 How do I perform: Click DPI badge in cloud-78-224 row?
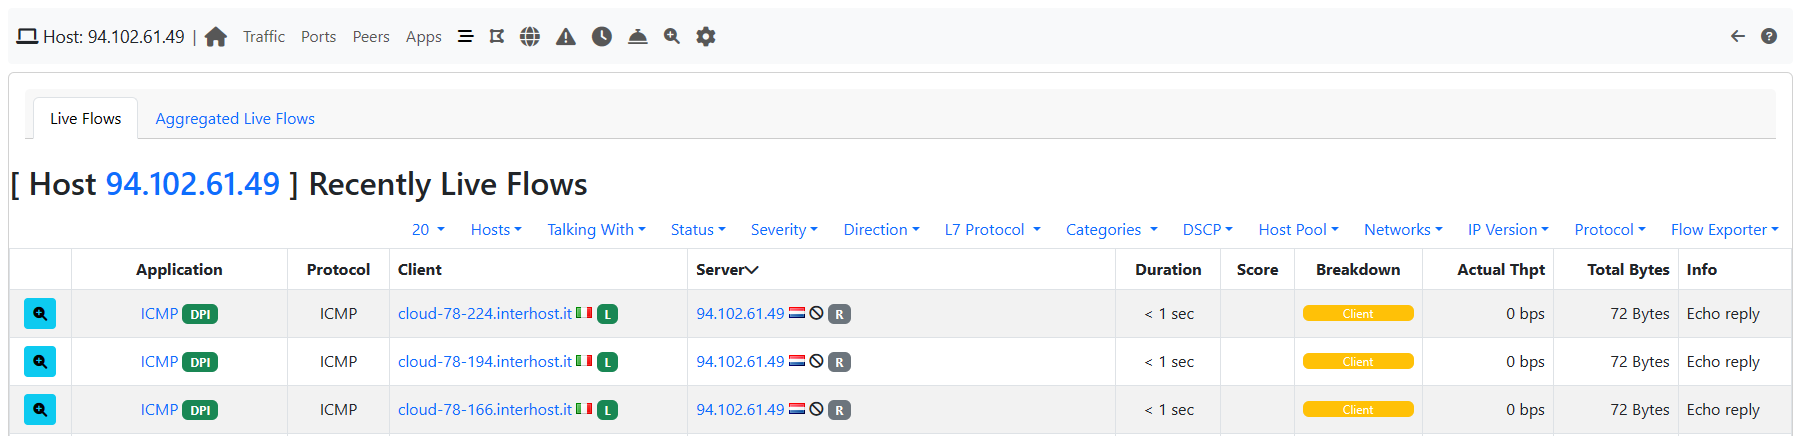[200, 314]
